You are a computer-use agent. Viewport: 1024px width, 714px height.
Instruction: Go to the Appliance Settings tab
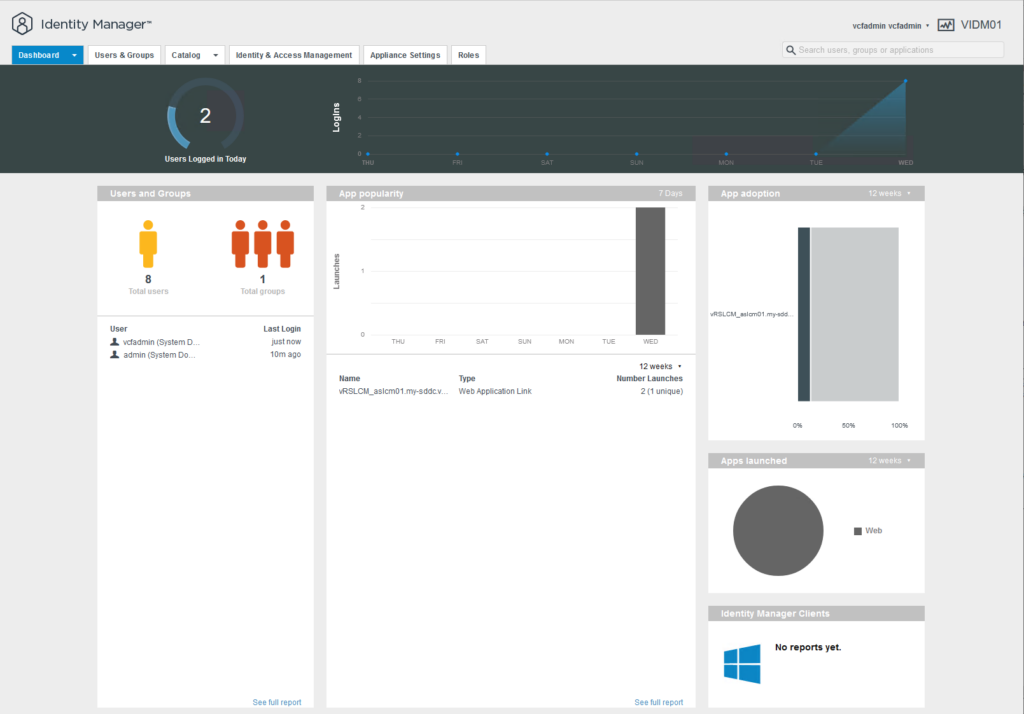405,55
